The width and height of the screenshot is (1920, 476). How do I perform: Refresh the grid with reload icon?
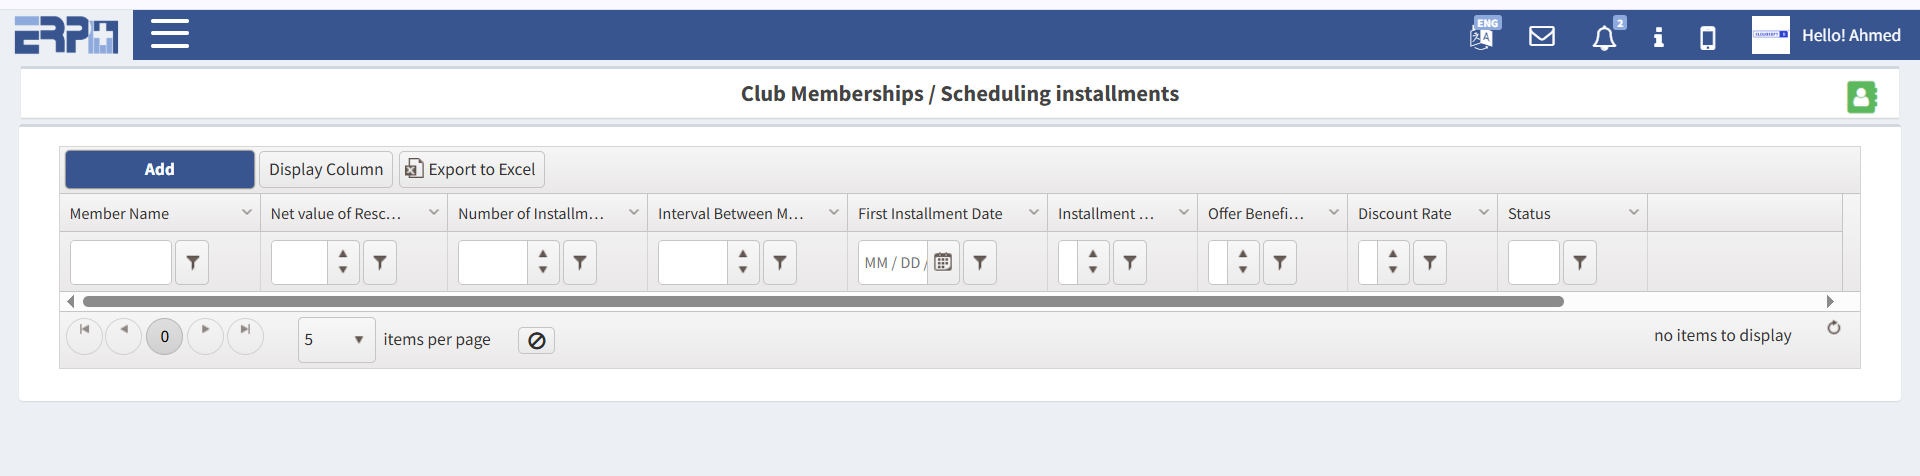(1834, 328)
